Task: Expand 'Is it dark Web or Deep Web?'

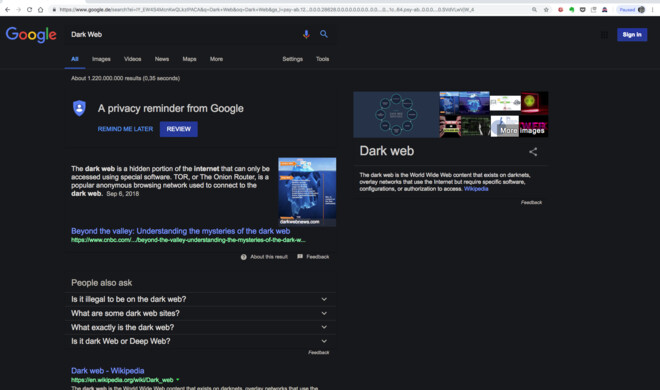Action: tap(200, 341)
